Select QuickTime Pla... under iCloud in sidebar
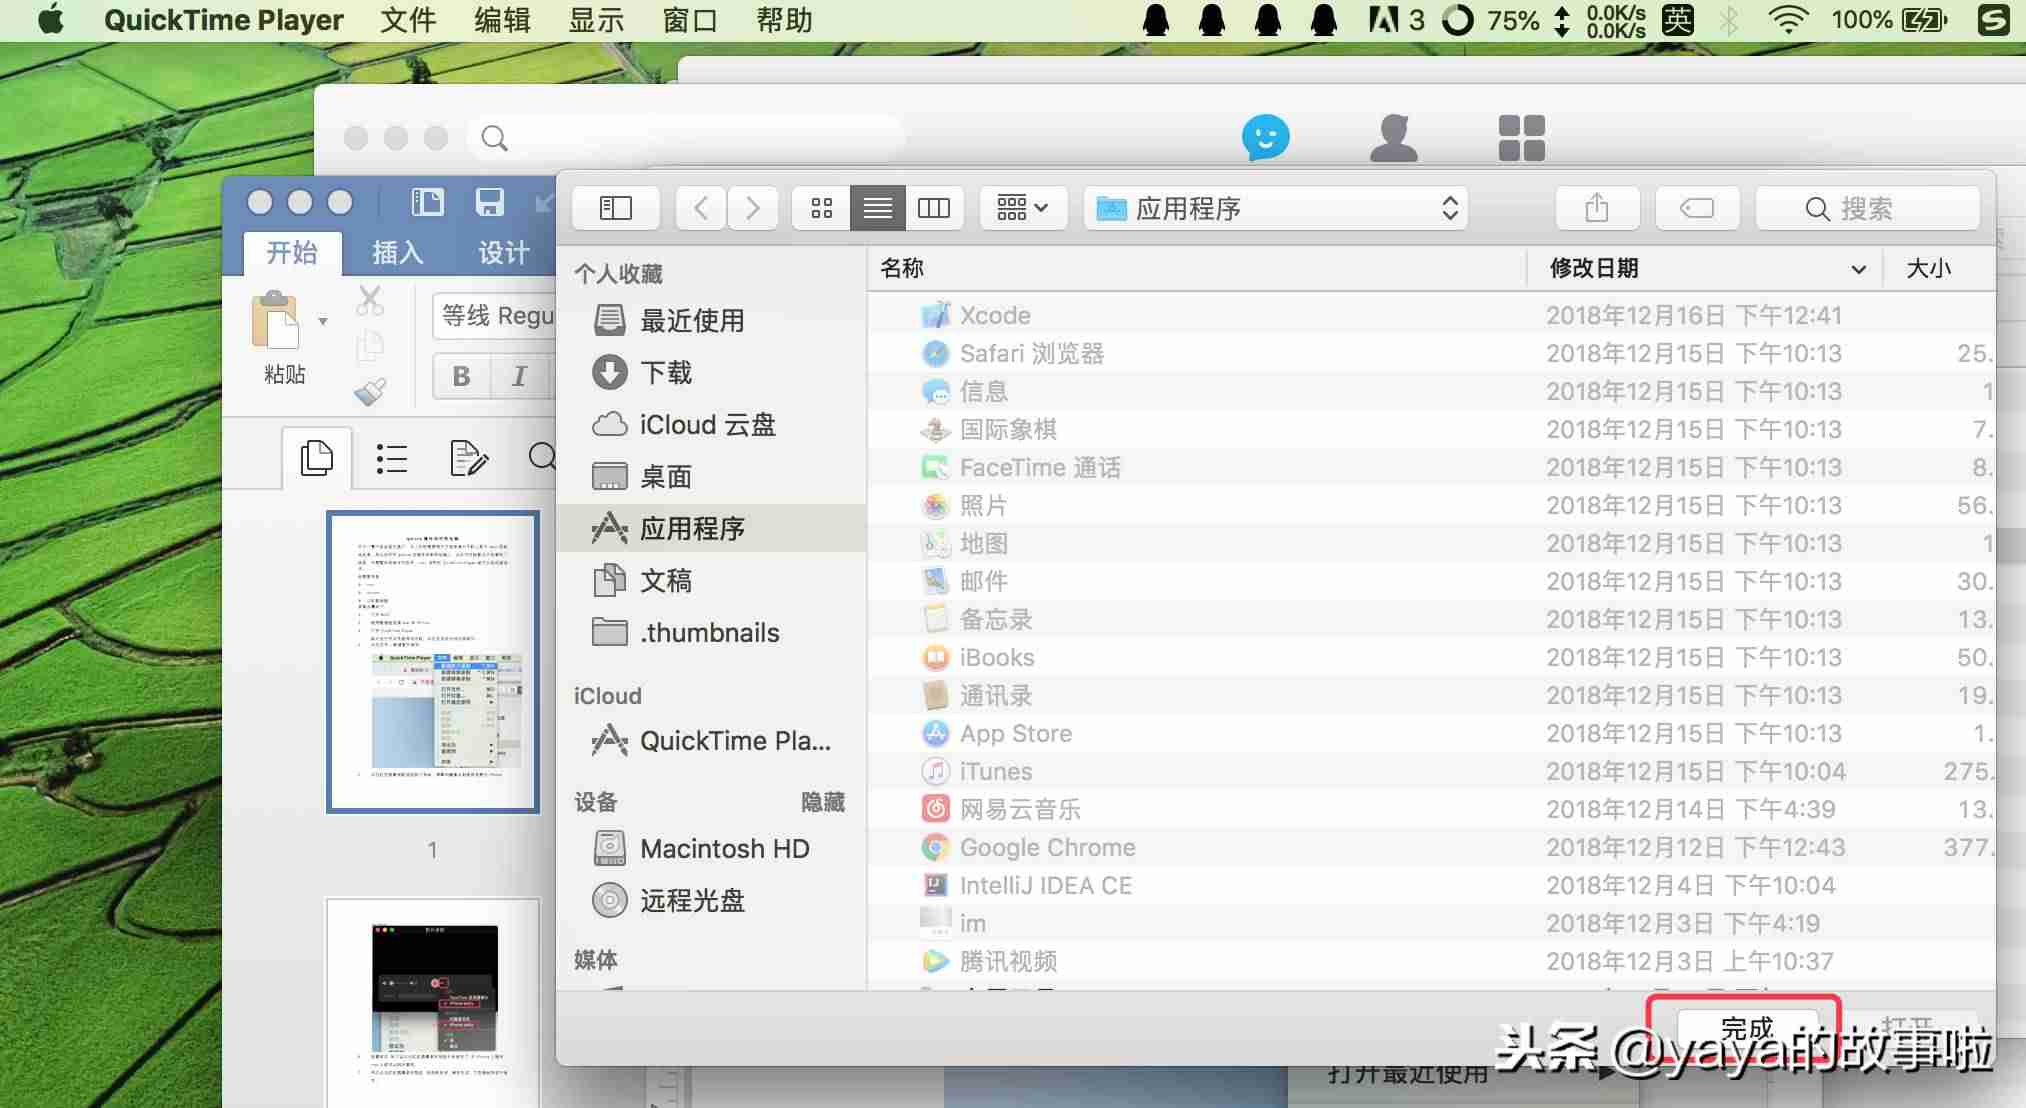This screenshot has width=2026, height=1108. point(712,740)
